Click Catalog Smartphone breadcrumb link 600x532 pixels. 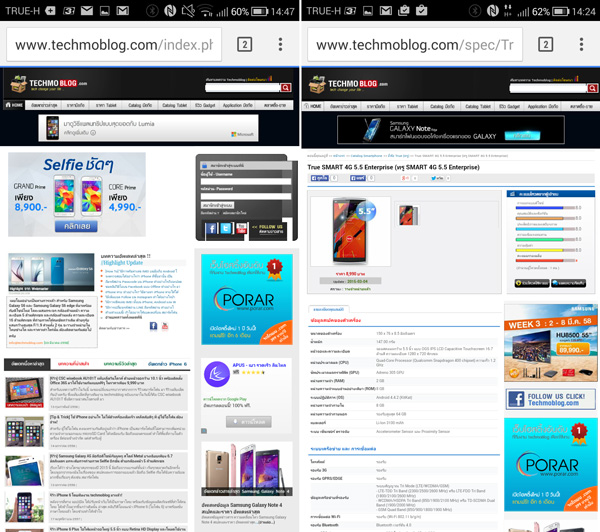366,156
